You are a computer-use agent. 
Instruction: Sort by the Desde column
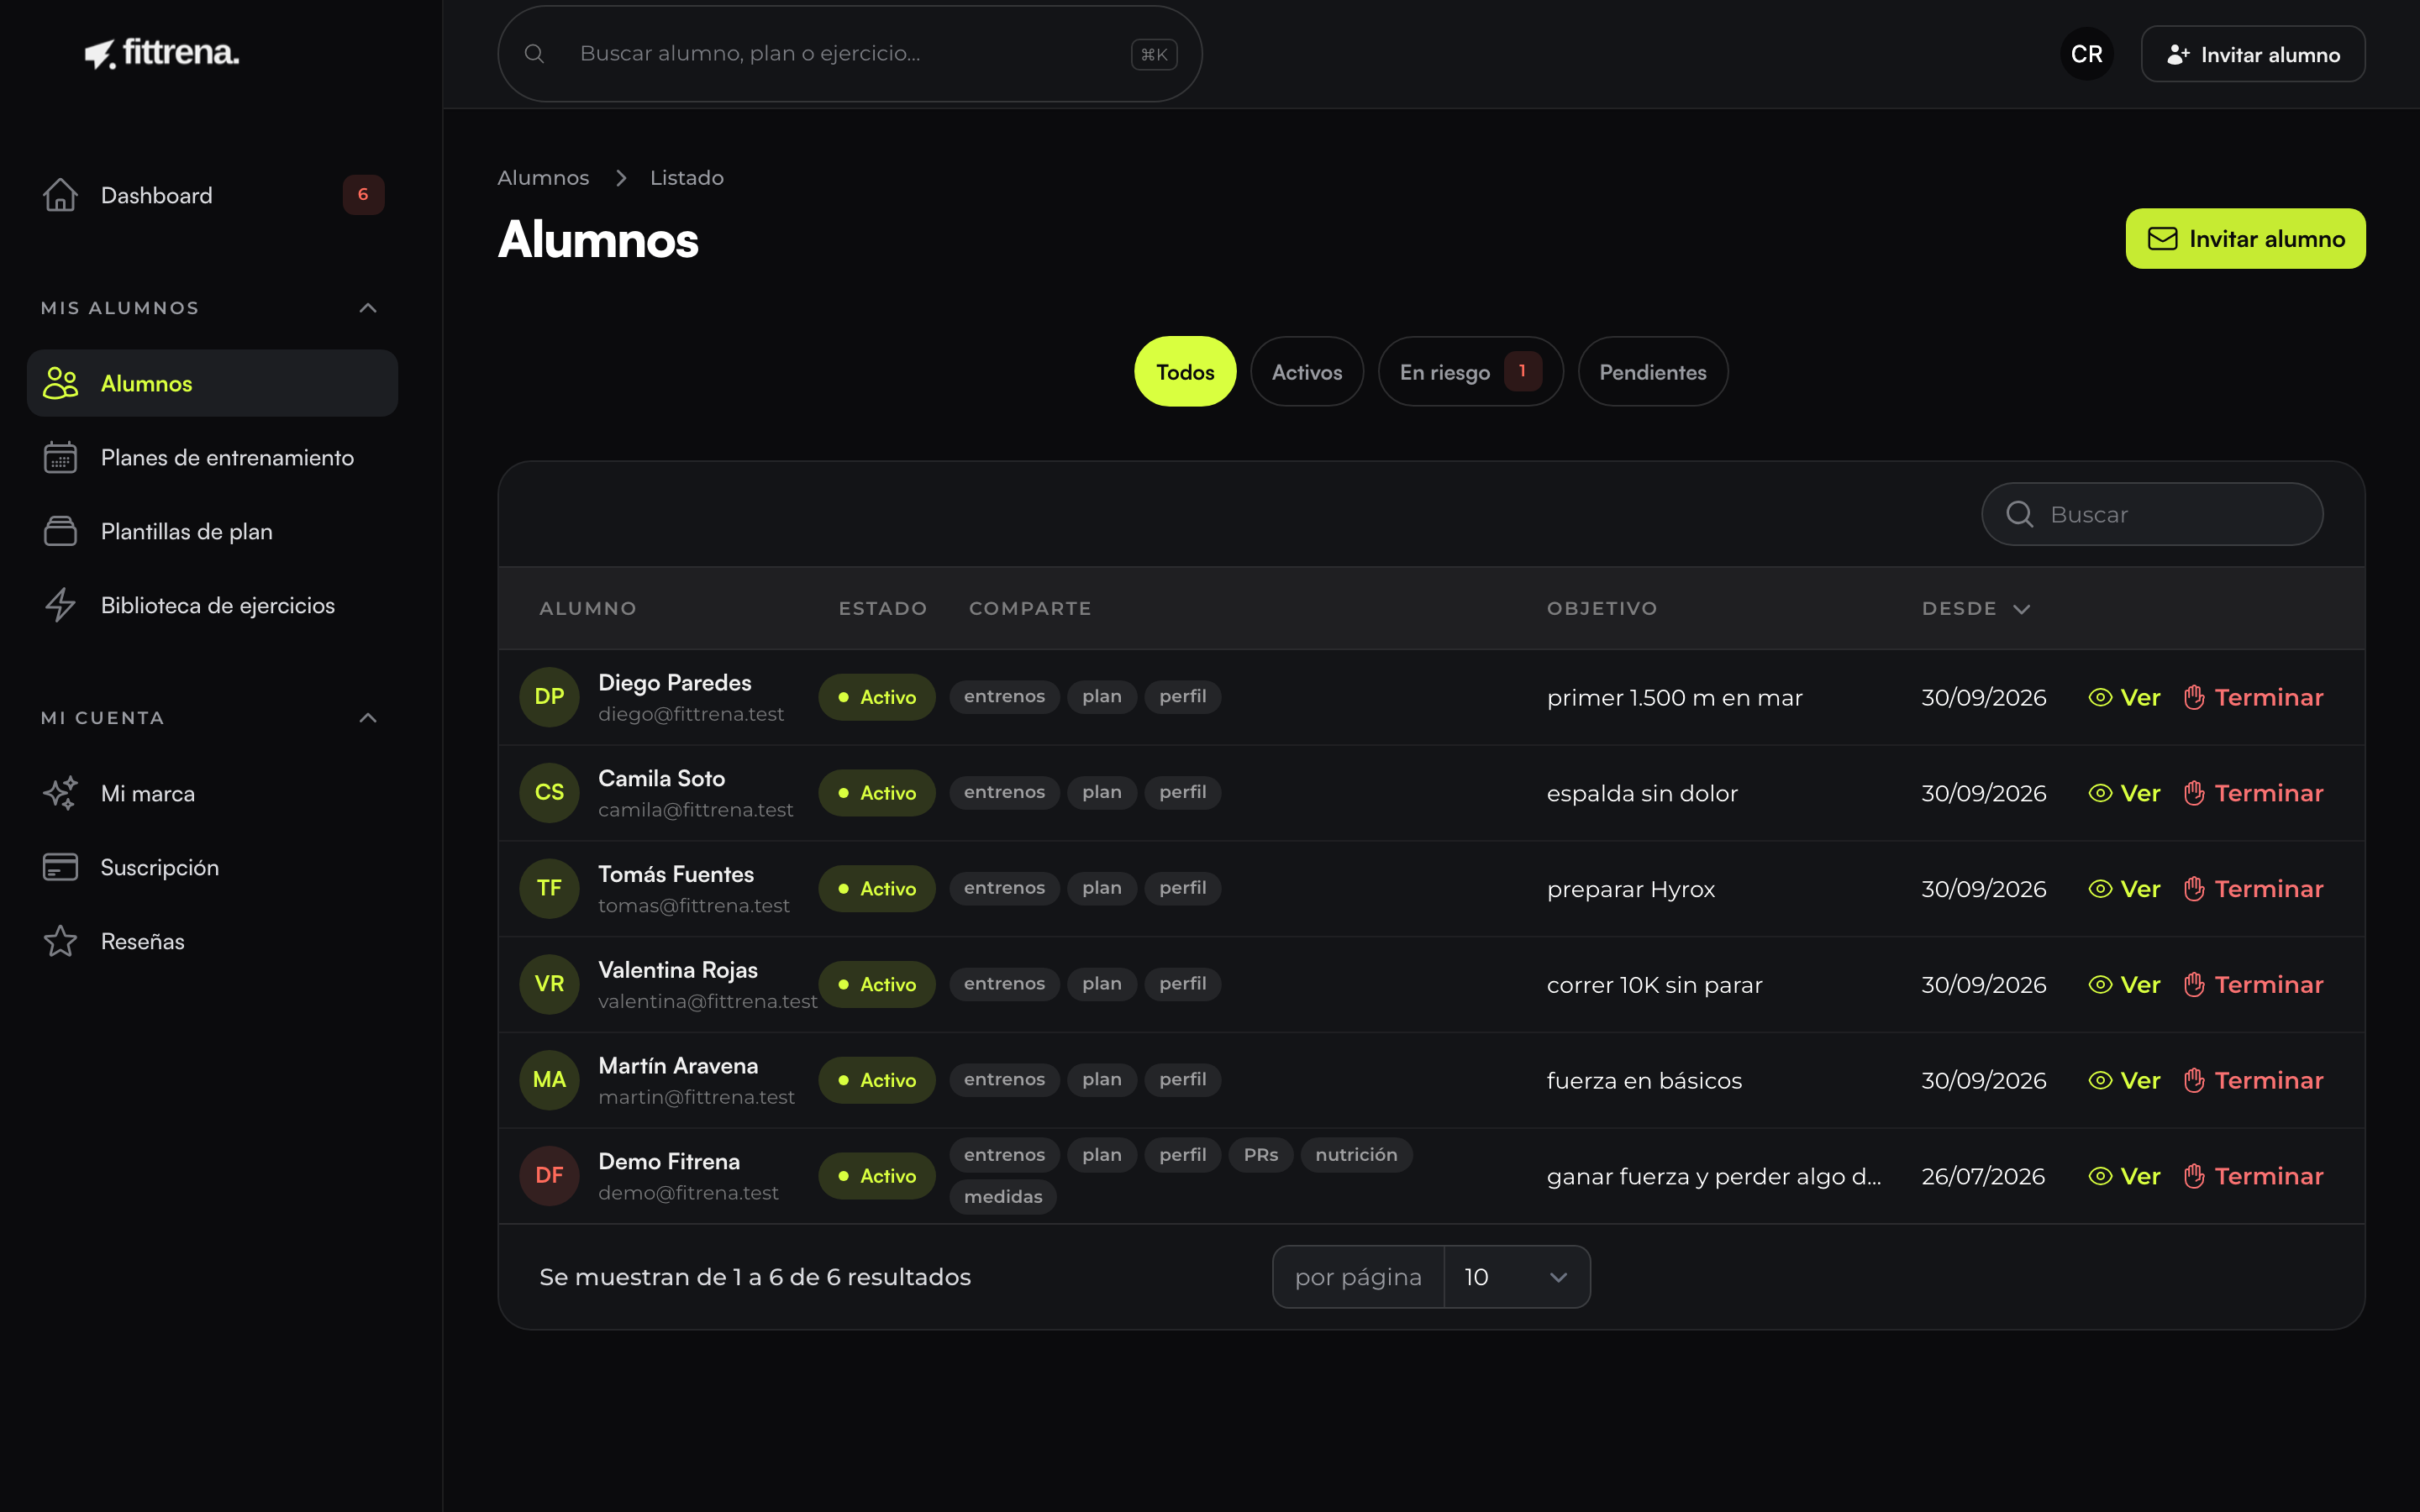coord(1975,609)
